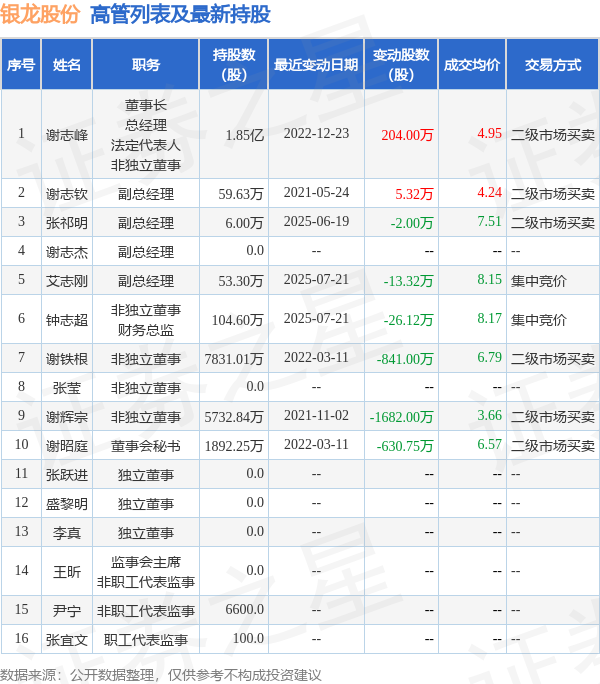Click the name 谢志杰
Image resolution: width=600 pixels, height=684 pixels.
[67, 252]
